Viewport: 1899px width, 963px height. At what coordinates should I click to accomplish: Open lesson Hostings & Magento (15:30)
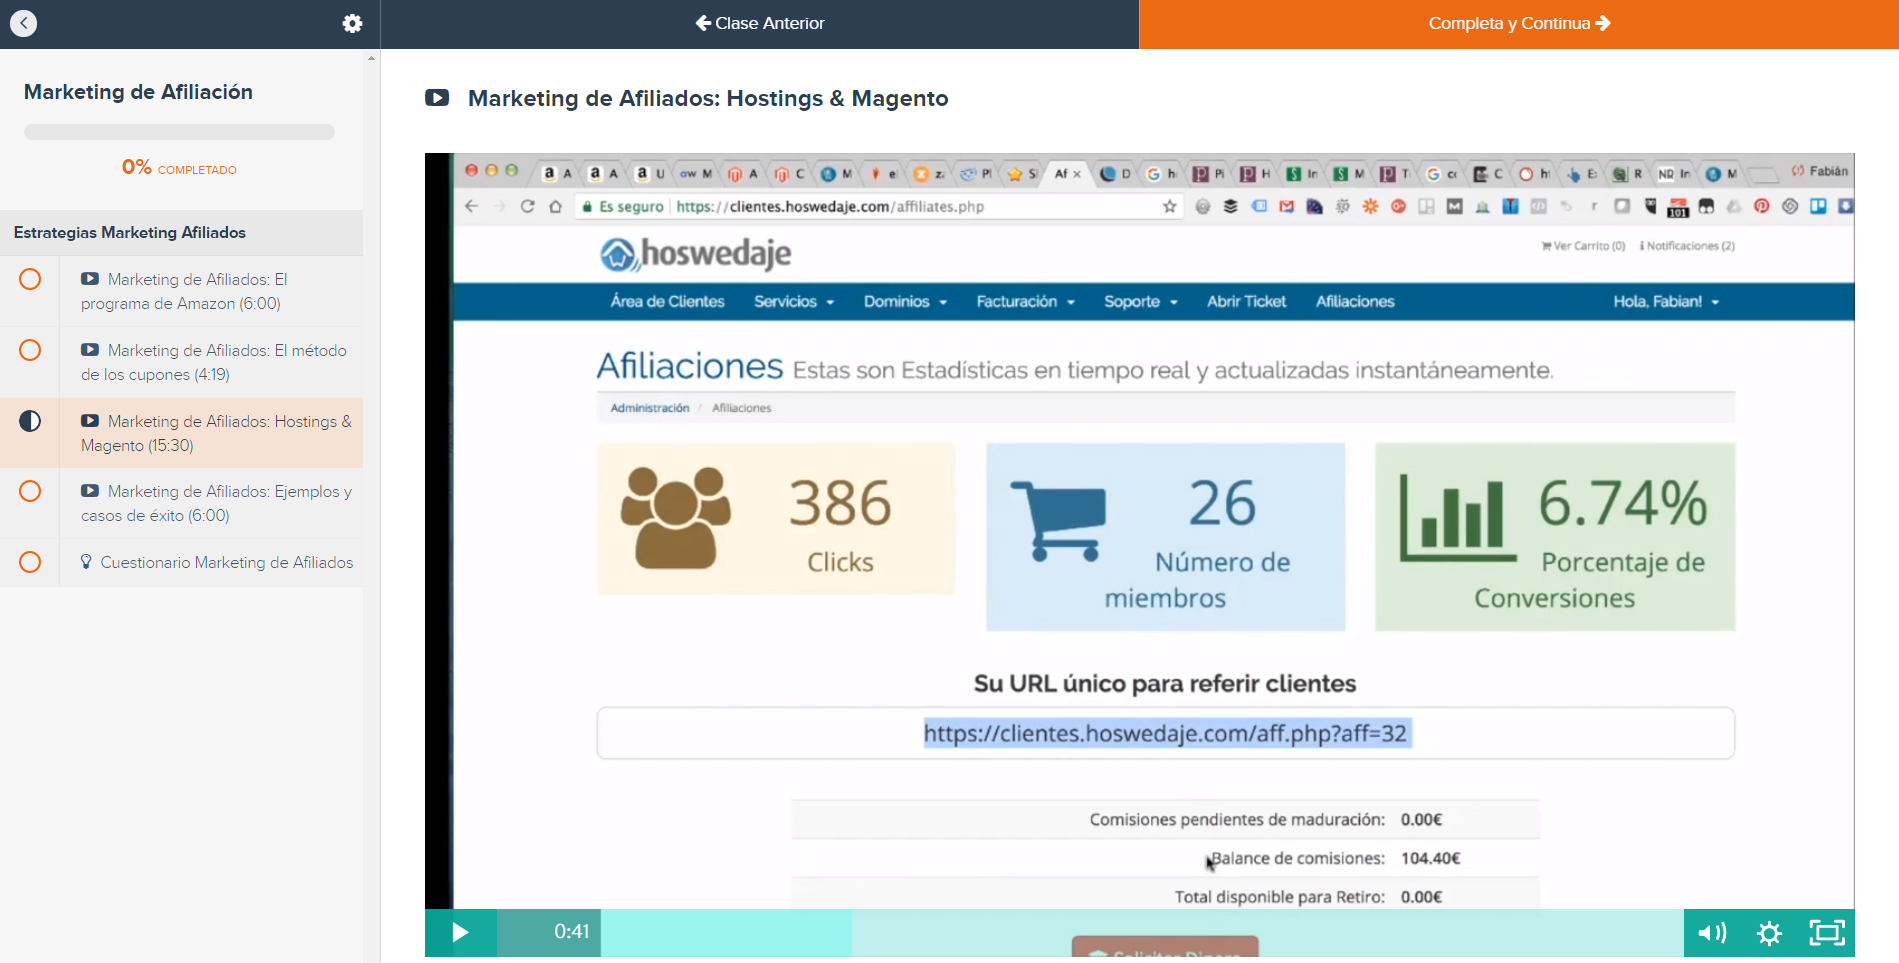(x=212, y=433)
